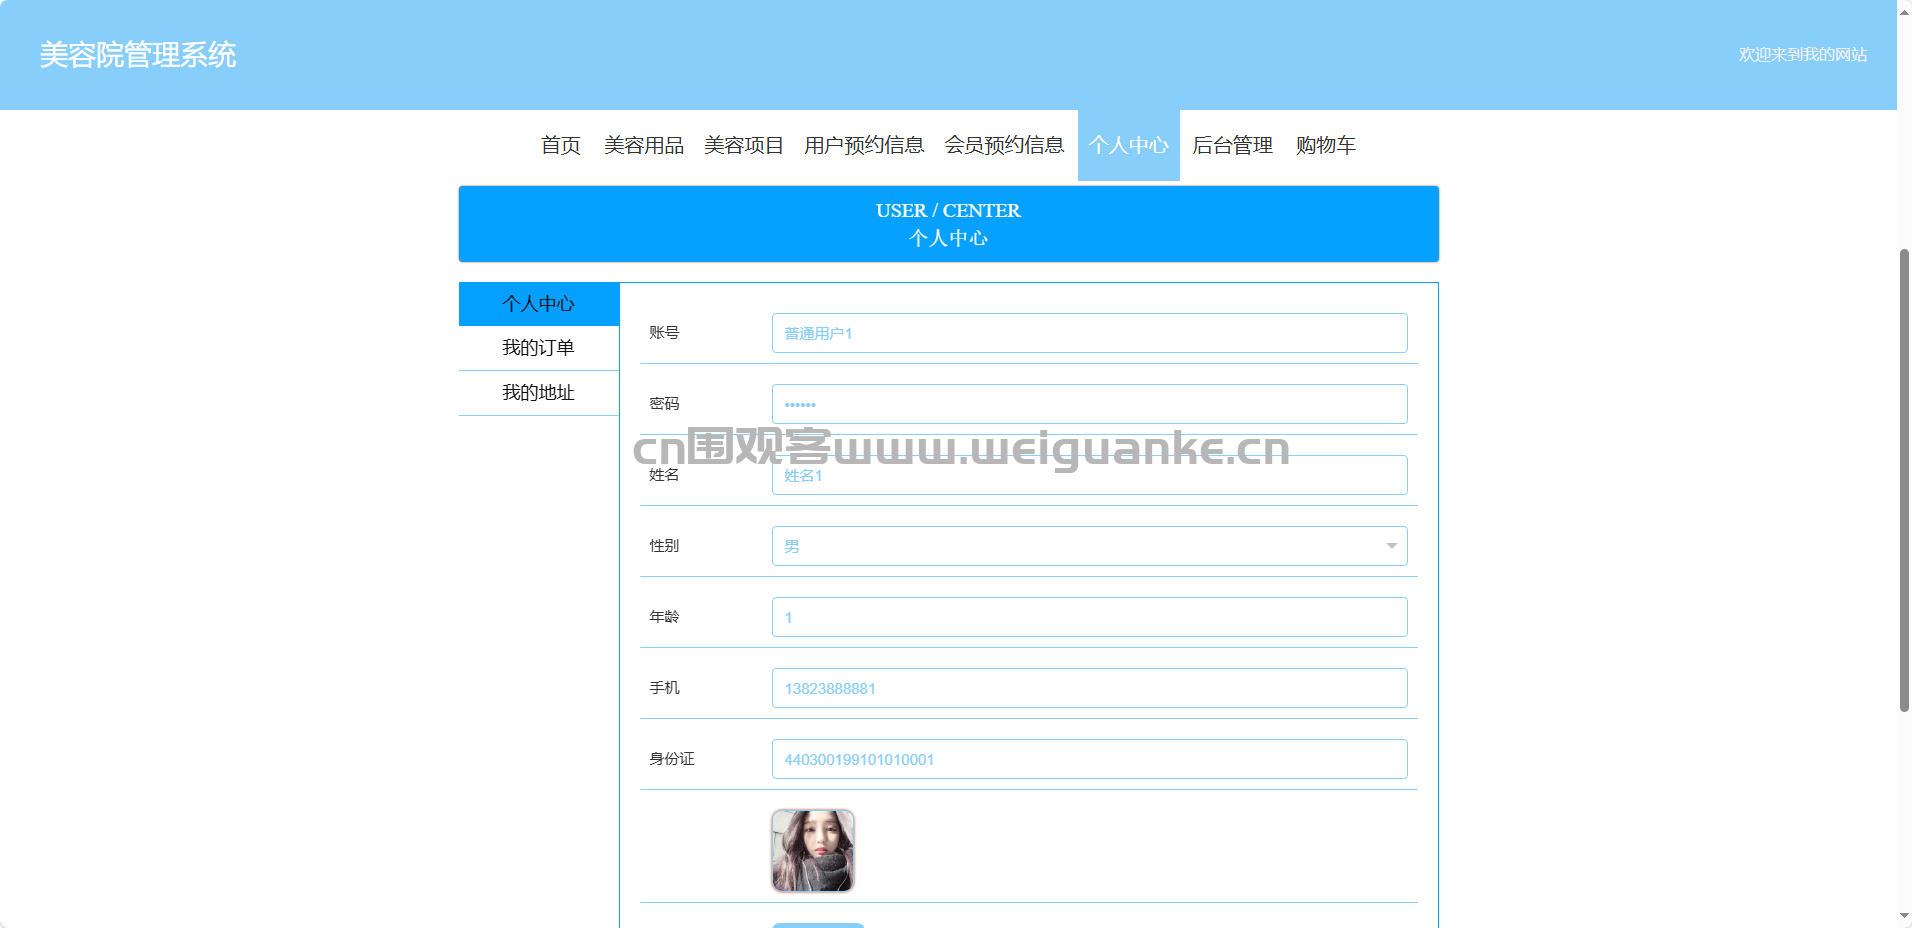1912x928 pixels.
Task: Open 后台管理 from the navigation bar
Action: (x=1232, y=145)
